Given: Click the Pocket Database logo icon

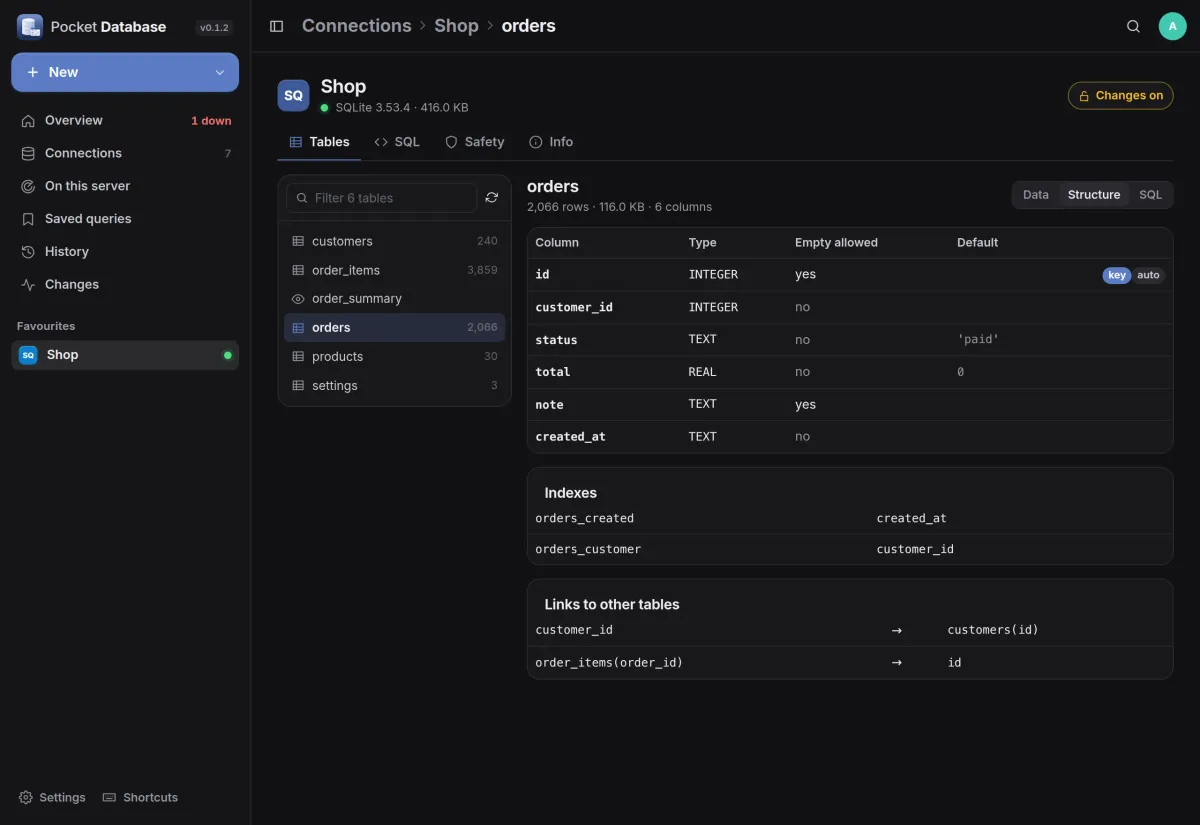Looking at the screenshot, I should click(x=30, y=27).
